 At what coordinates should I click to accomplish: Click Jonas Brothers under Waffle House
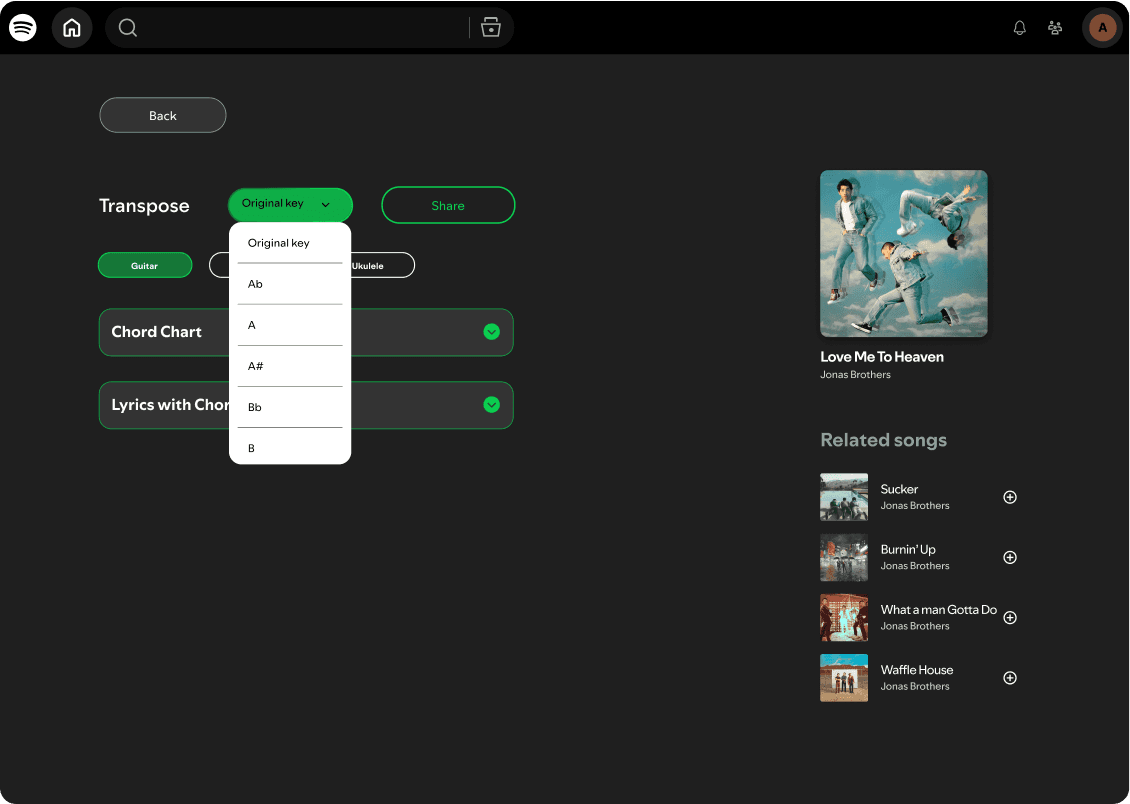[915, 687]
